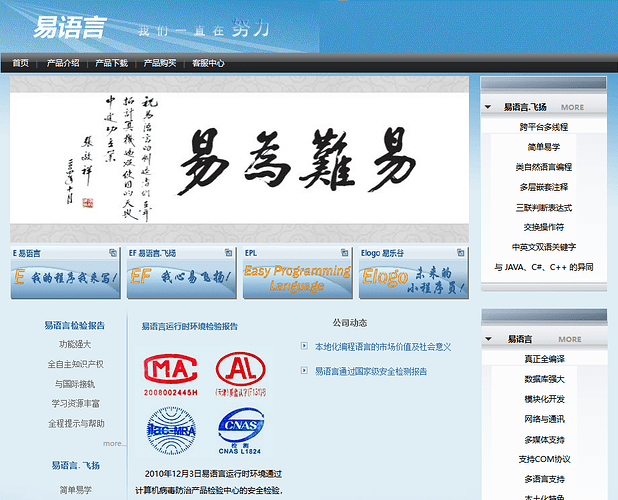This screenshot has height=500, width=618.
Task: Click 三联判断表达式 in sidebar
Action: (544, 207)
